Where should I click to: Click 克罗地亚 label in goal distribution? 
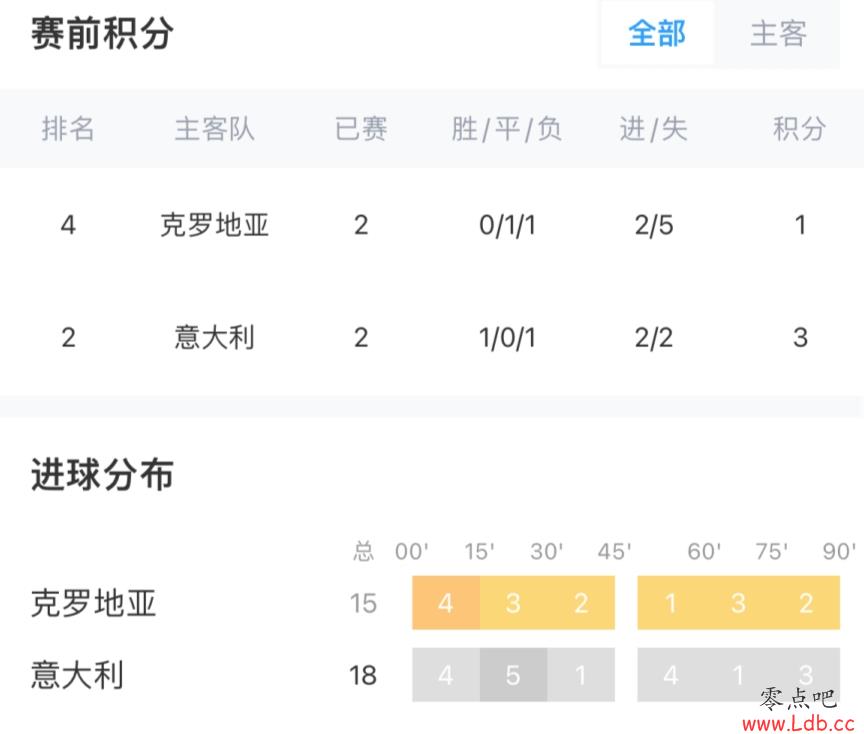(94, 603)
